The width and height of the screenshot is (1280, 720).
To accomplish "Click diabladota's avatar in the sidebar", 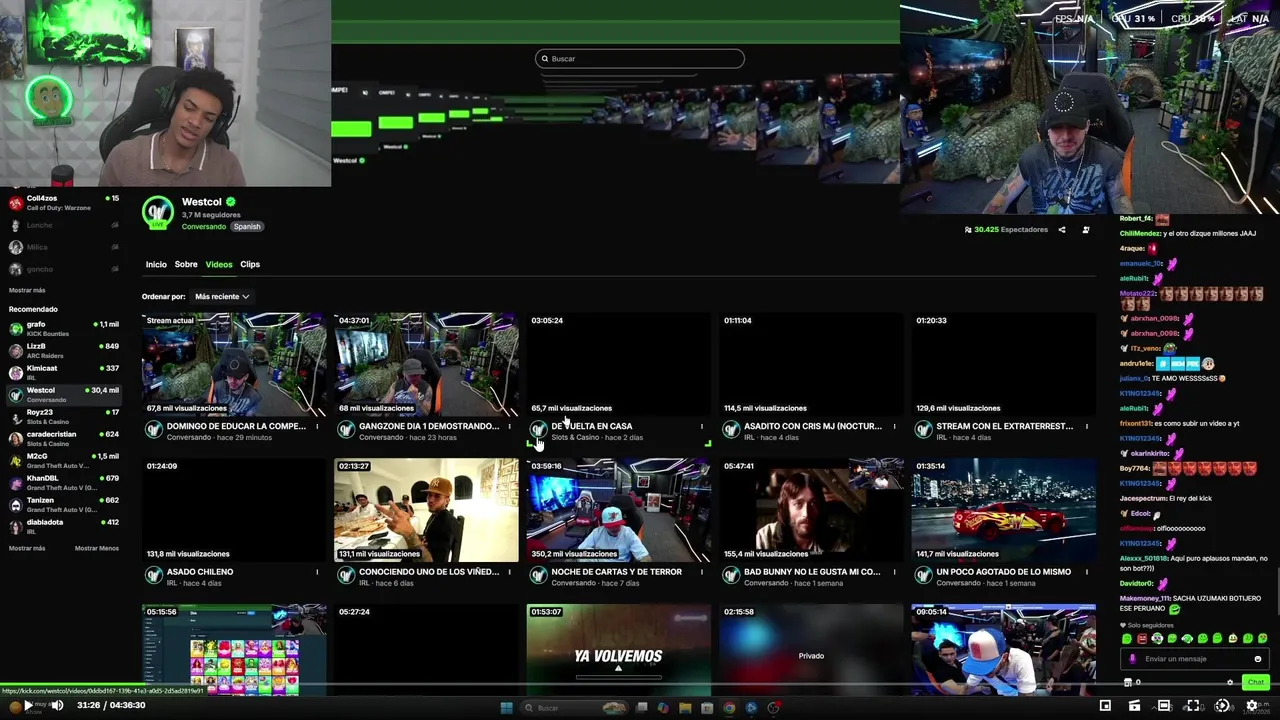I will pos(16,527).
